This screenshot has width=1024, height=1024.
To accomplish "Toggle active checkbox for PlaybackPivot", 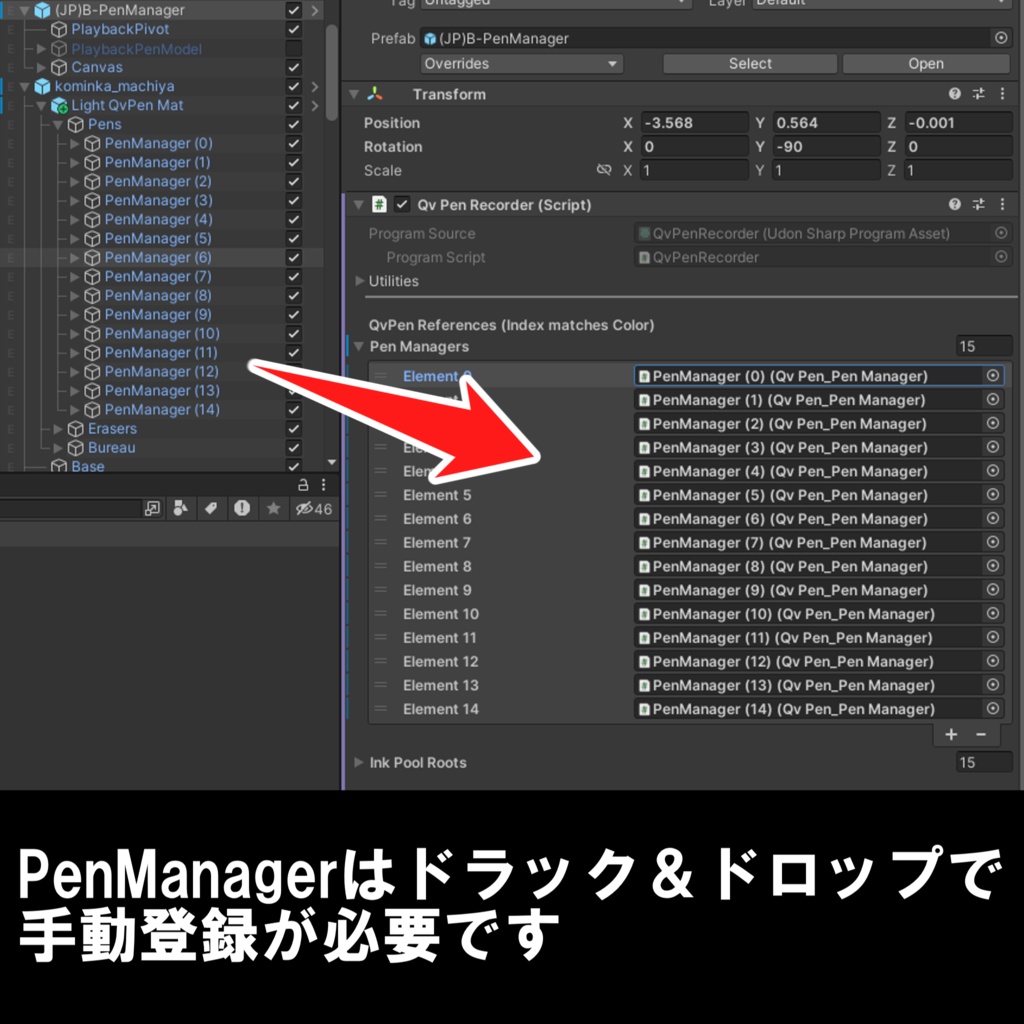I will 294,29.
